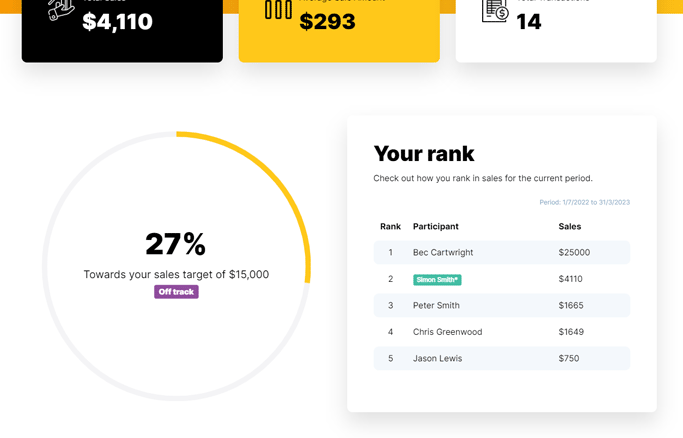Click the bar chart average sale icon
The width and height of the screenshot is (683, 438).
coord(278,9)
